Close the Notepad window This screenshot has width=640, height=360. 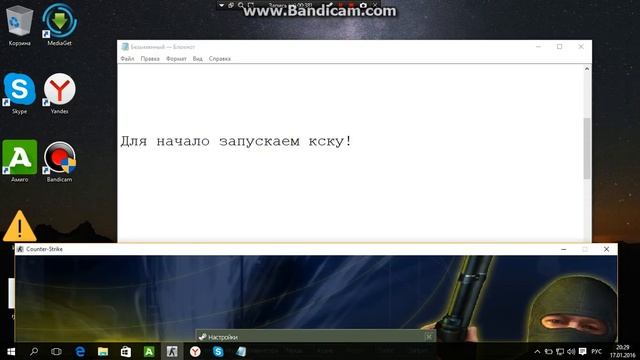click(x=581, y=47)
